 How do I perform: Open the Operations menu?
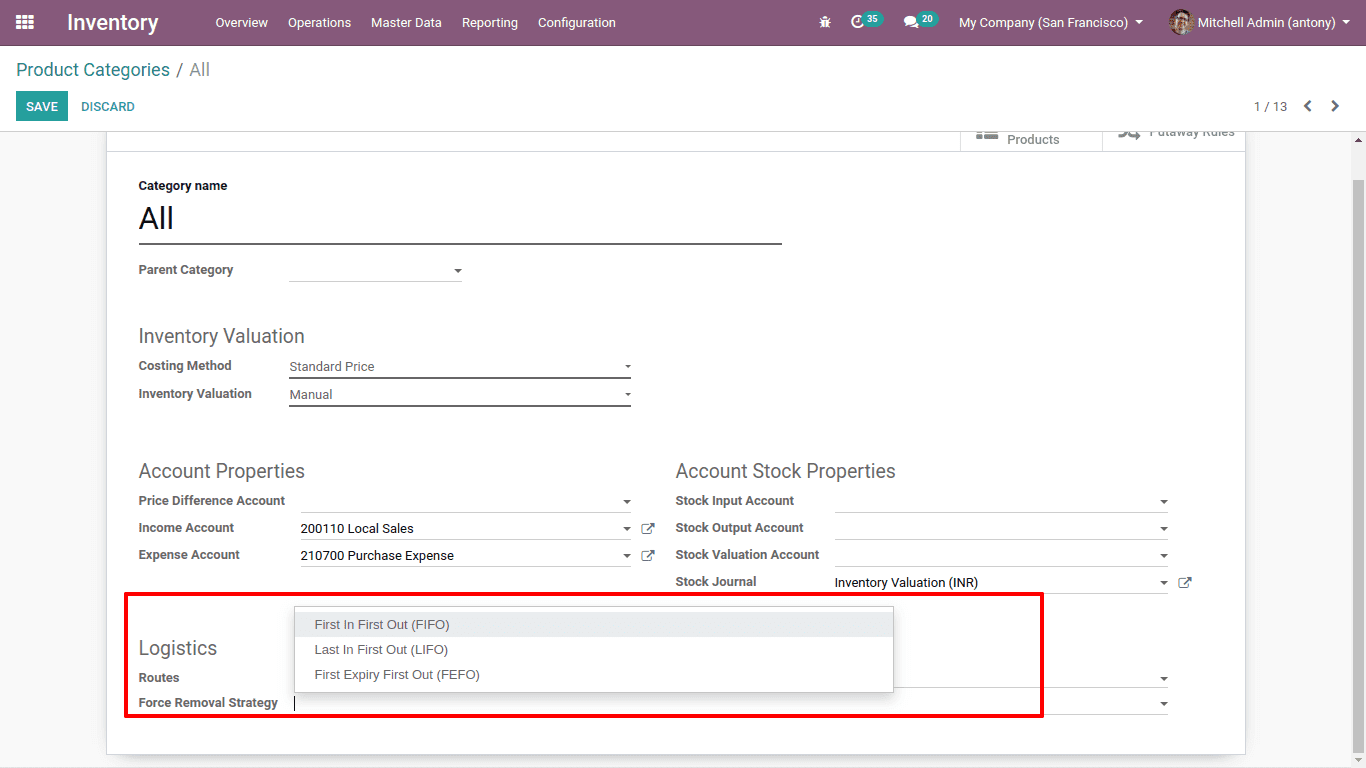(x=319, y=22)
